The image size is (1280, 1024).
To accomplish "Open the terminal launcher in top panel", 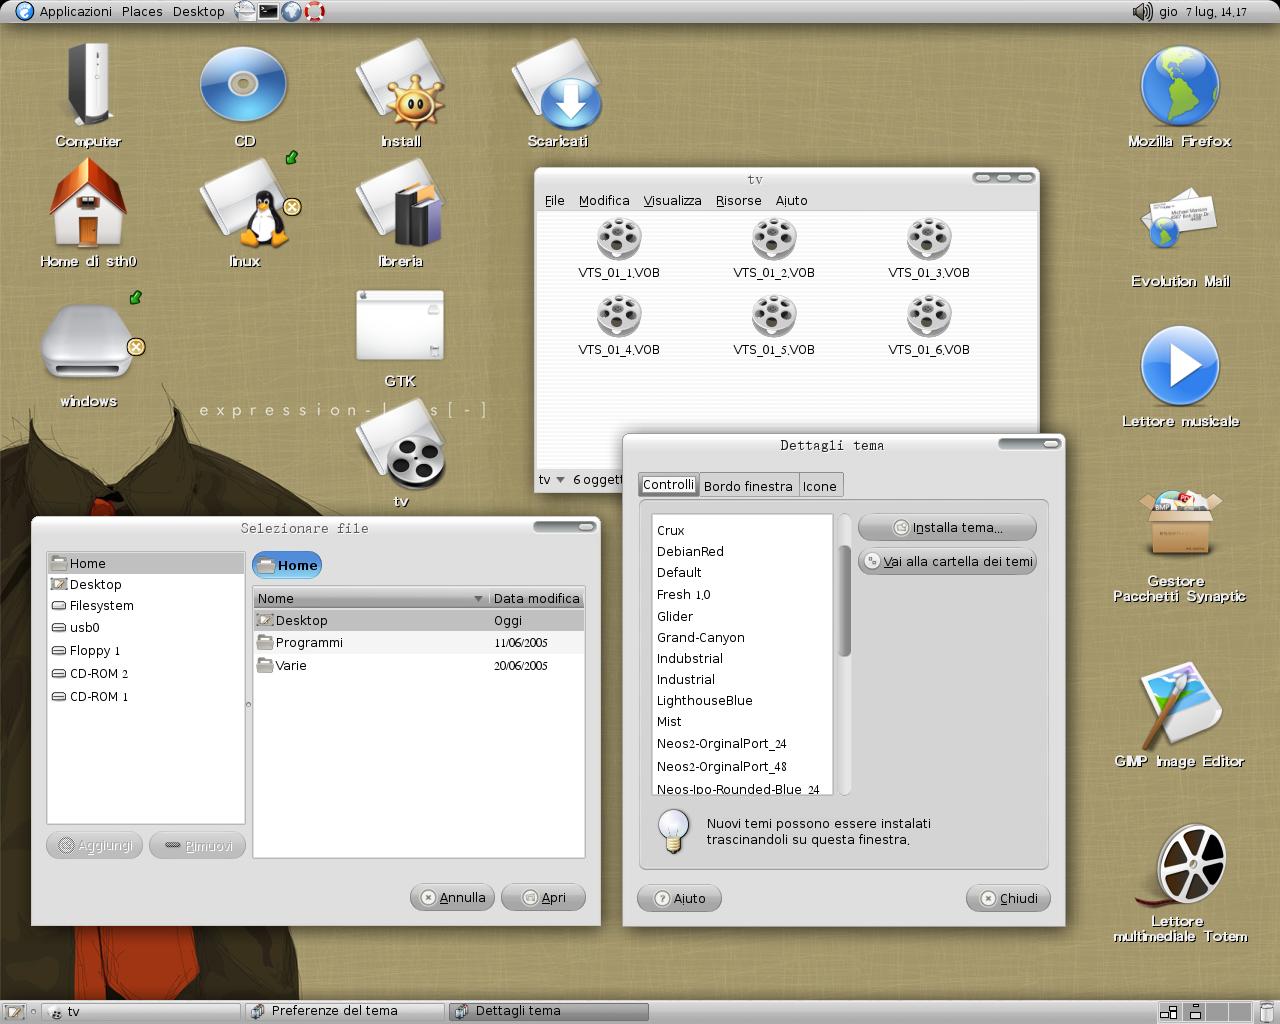I will [x=268, y=12].
